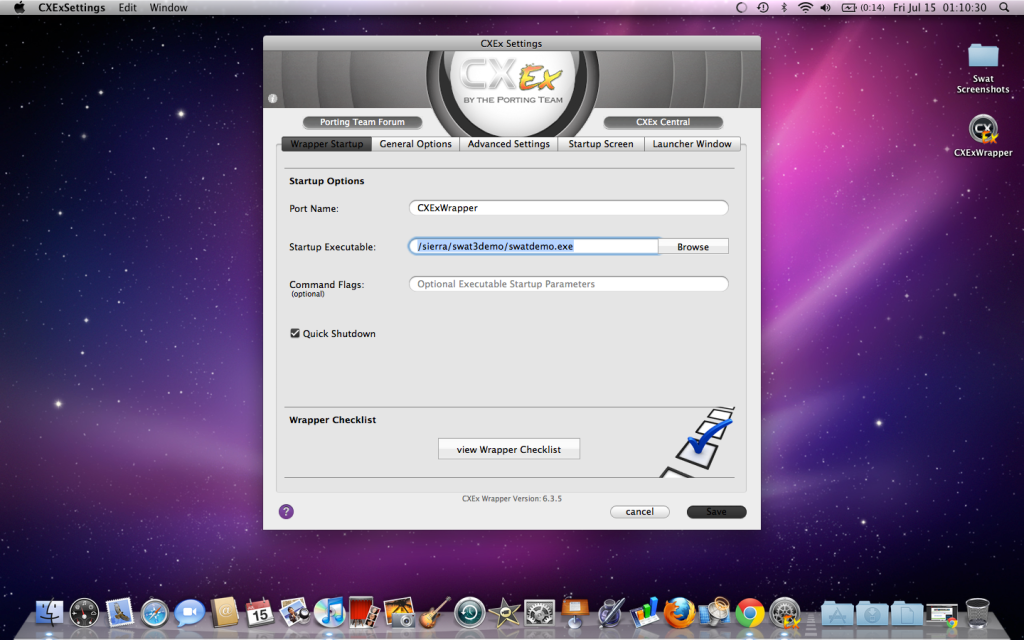Screen dimensions: 1024x640
Task: Toggle the Quick Shutdown checkbox
Action: pos(295,333)
